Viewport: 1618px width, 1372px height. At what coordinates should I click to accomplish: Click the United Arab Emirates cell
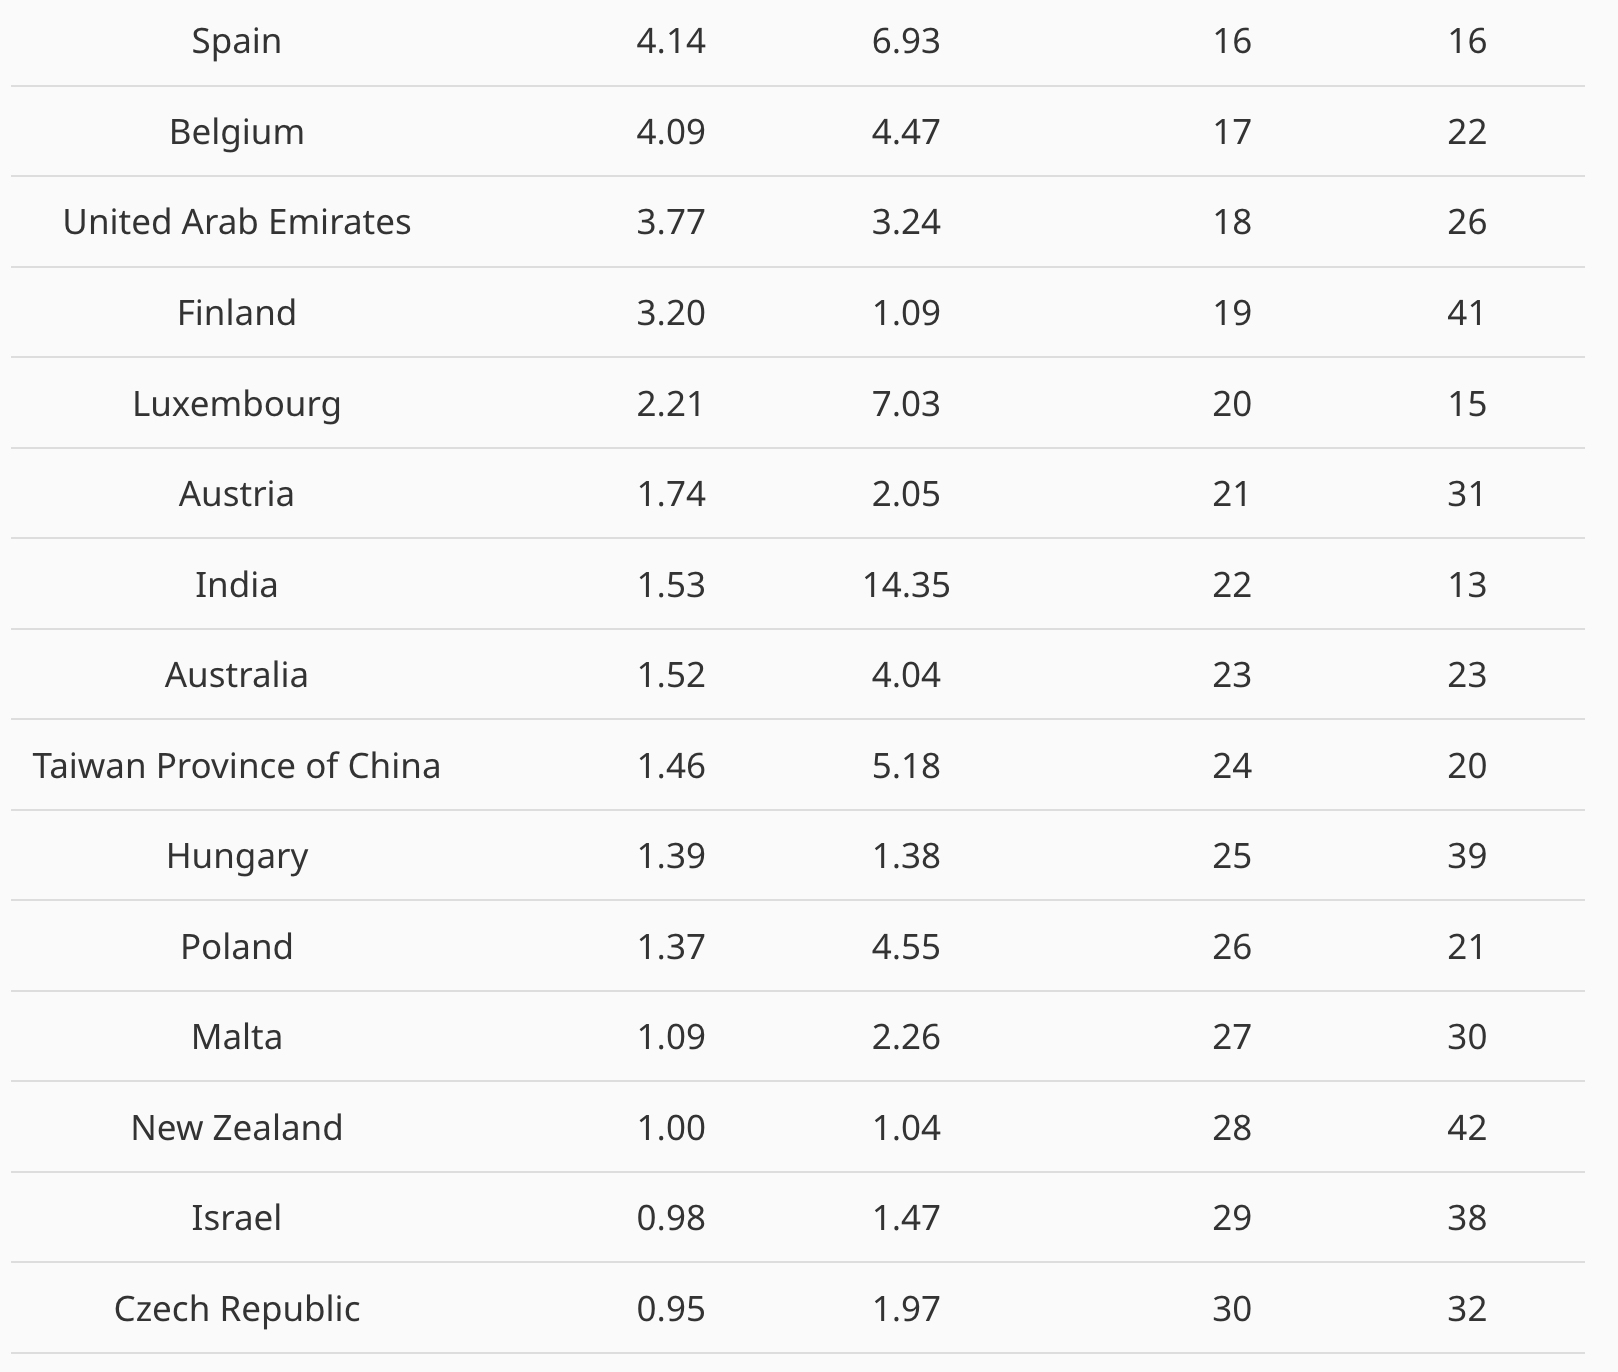point(237,222)
